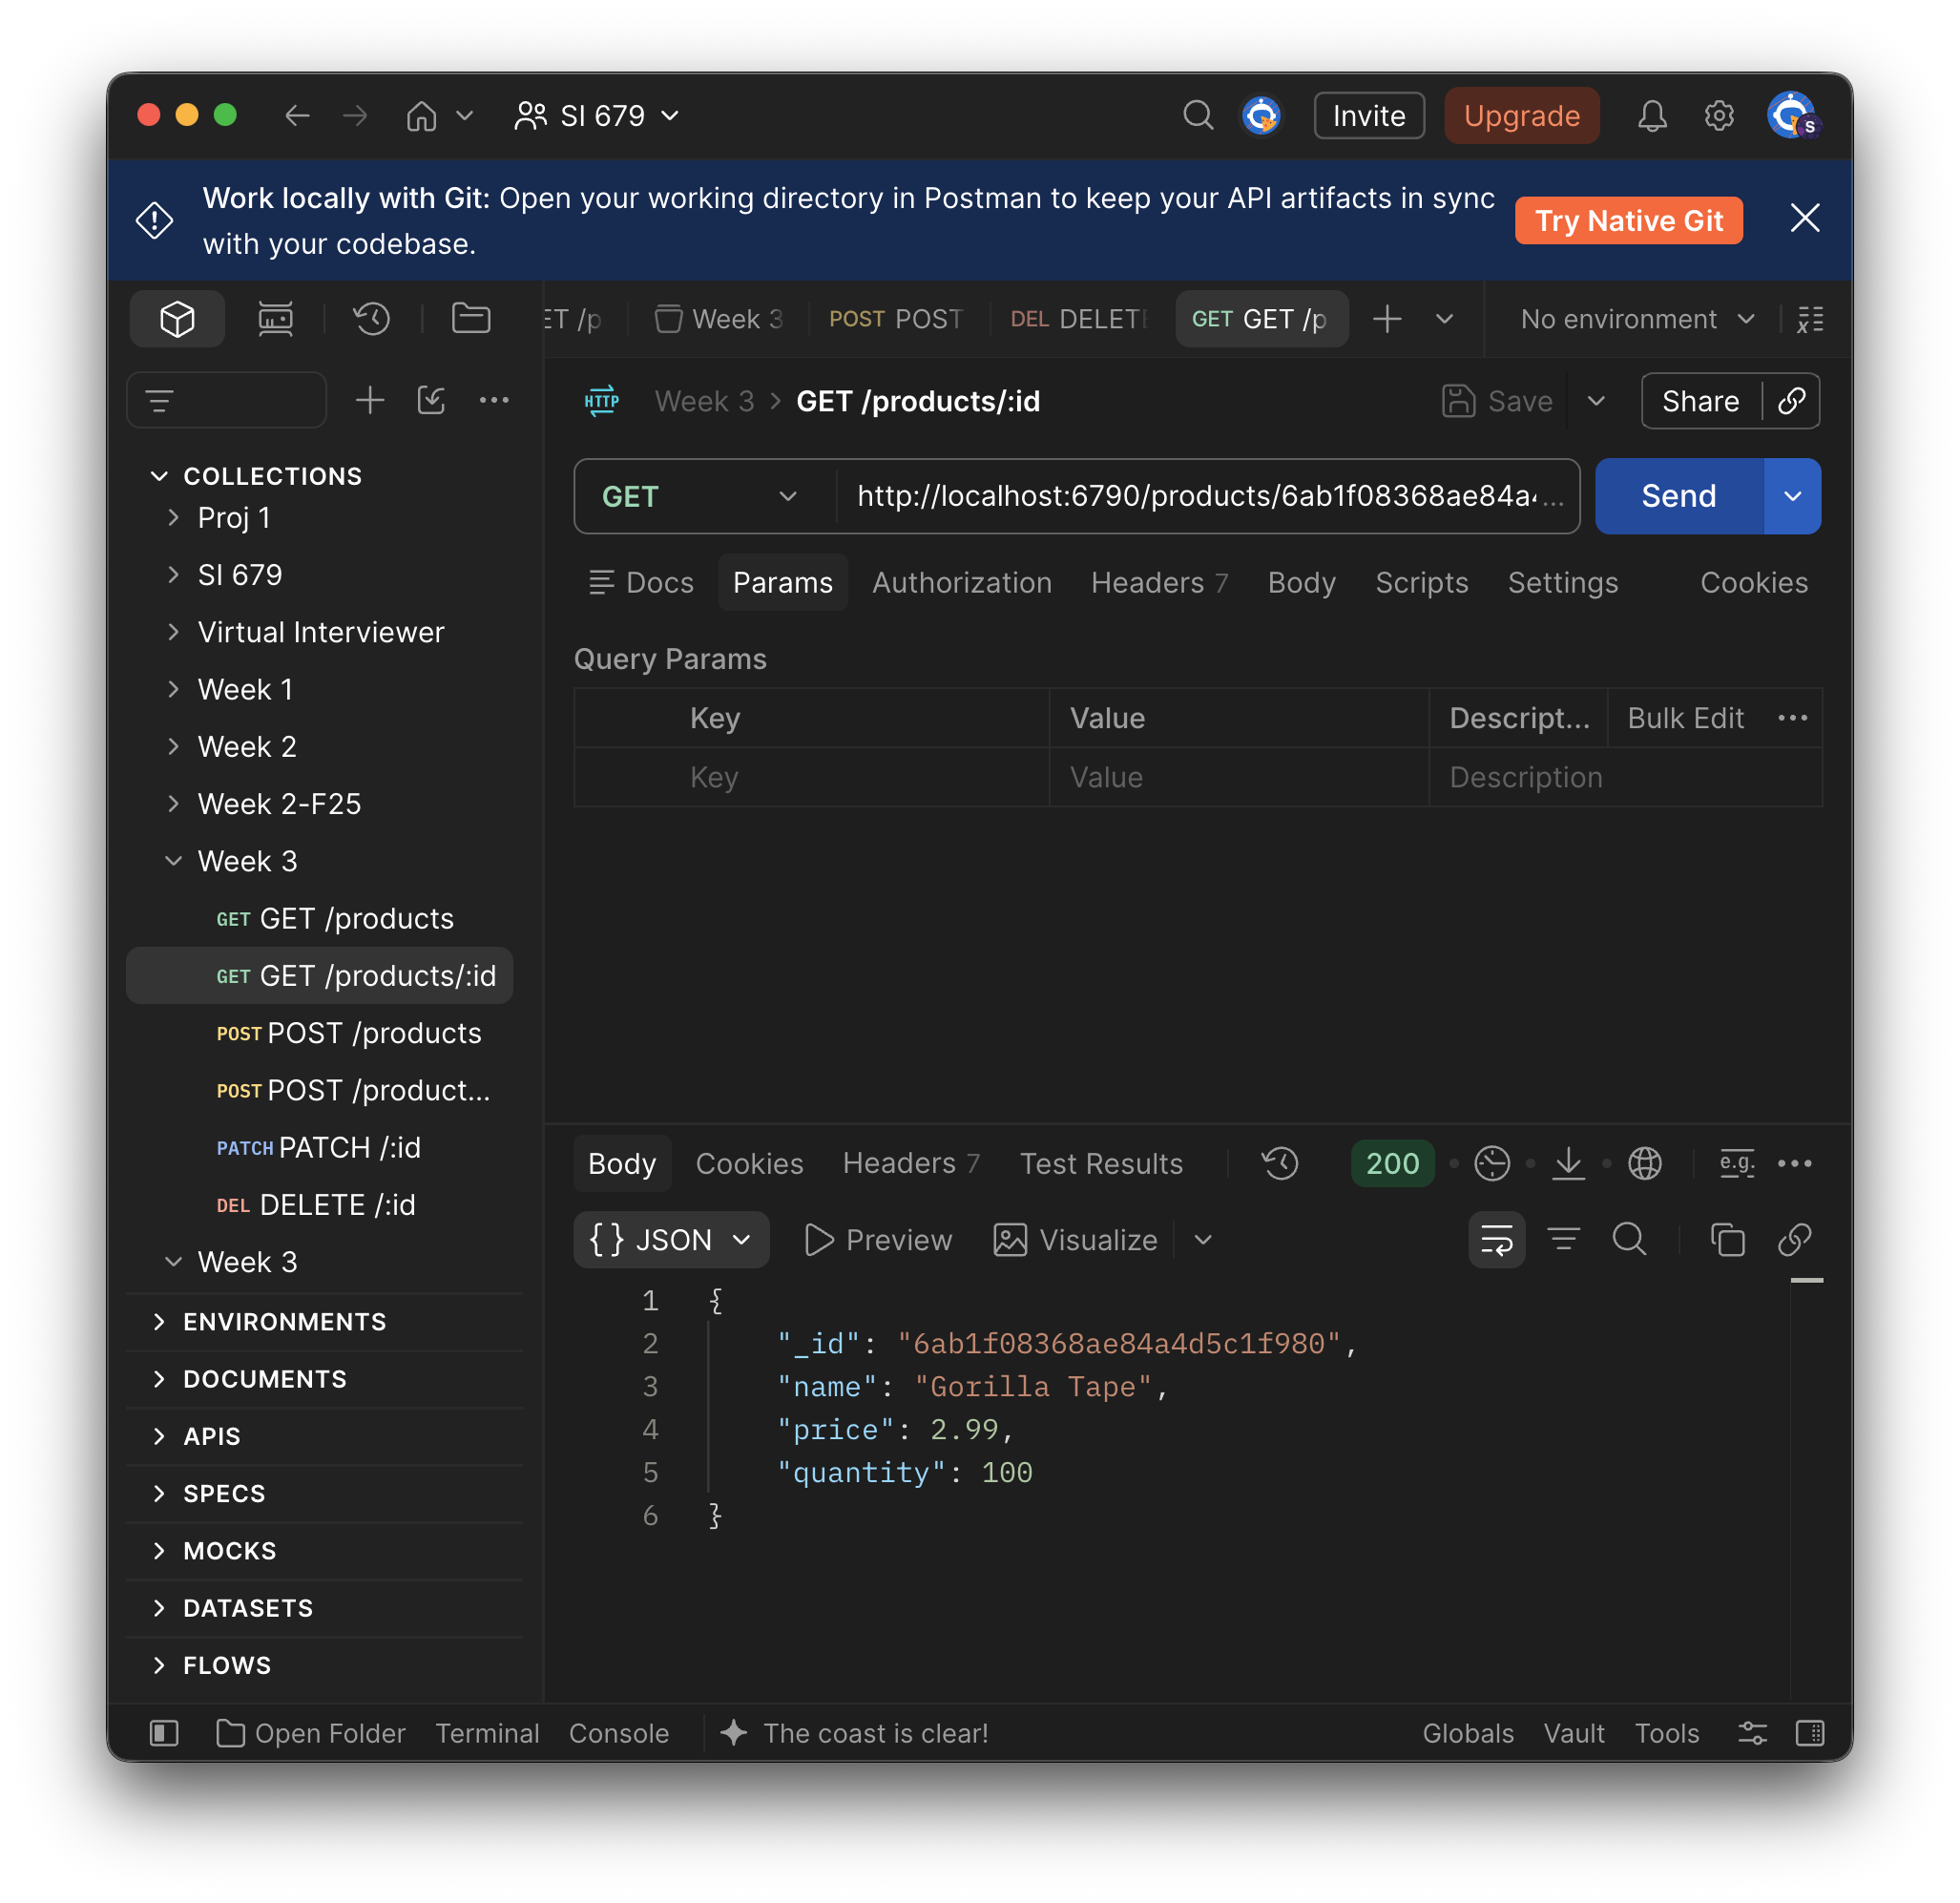
Task: Click the Invite button
Action: click(1369, 116)
